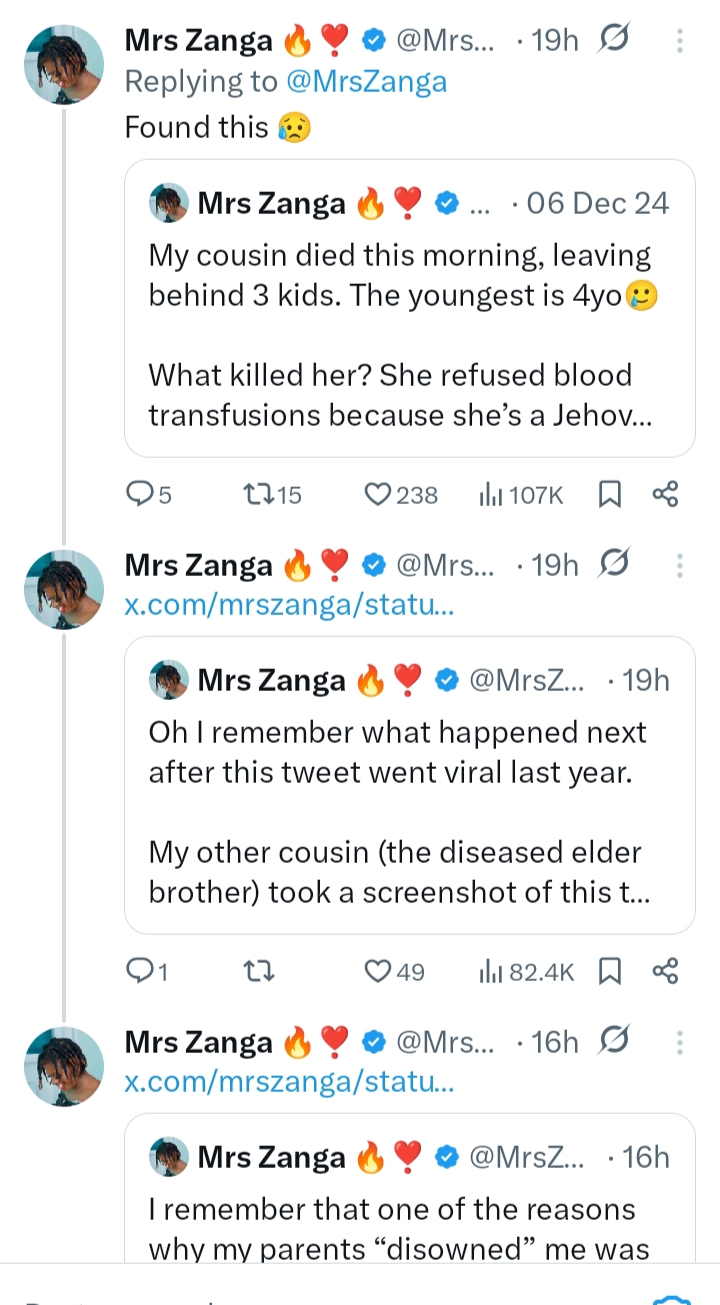Like the tweet with 49 likes

[377, 971]
